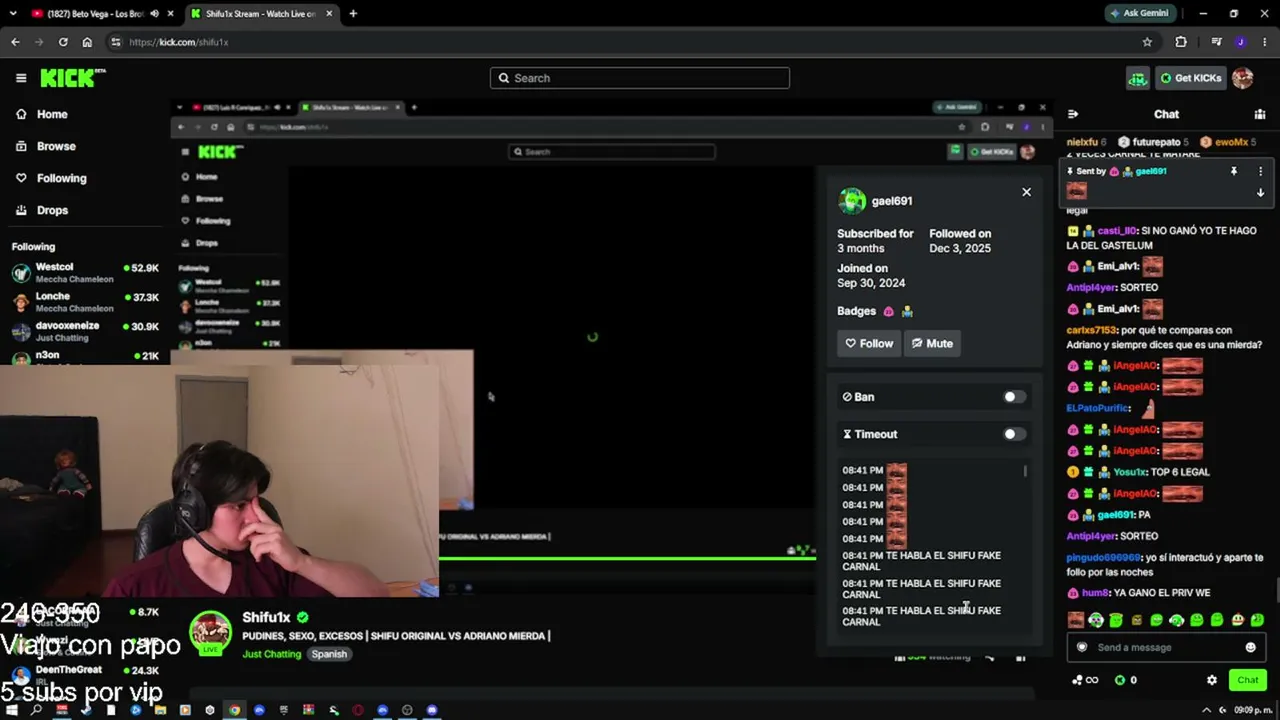The image size is (1280, 720).
Task: Click the address bar URL
Action: click(179, 42)
